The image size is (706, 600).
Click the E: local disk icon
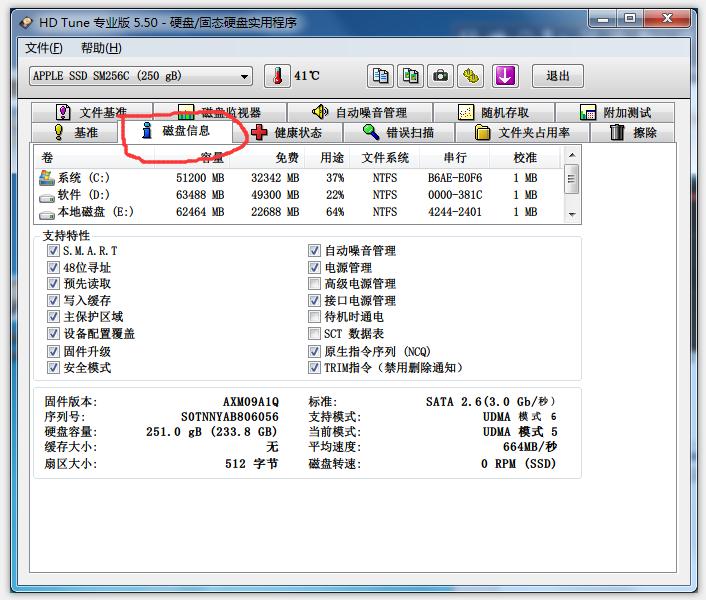pos(46,215)
